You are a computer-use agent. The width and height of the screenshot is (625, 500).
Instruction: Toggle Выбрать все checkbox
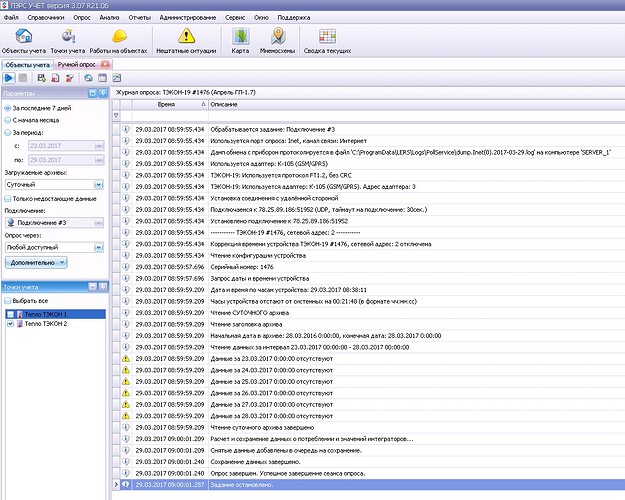(x=8, y=301)
